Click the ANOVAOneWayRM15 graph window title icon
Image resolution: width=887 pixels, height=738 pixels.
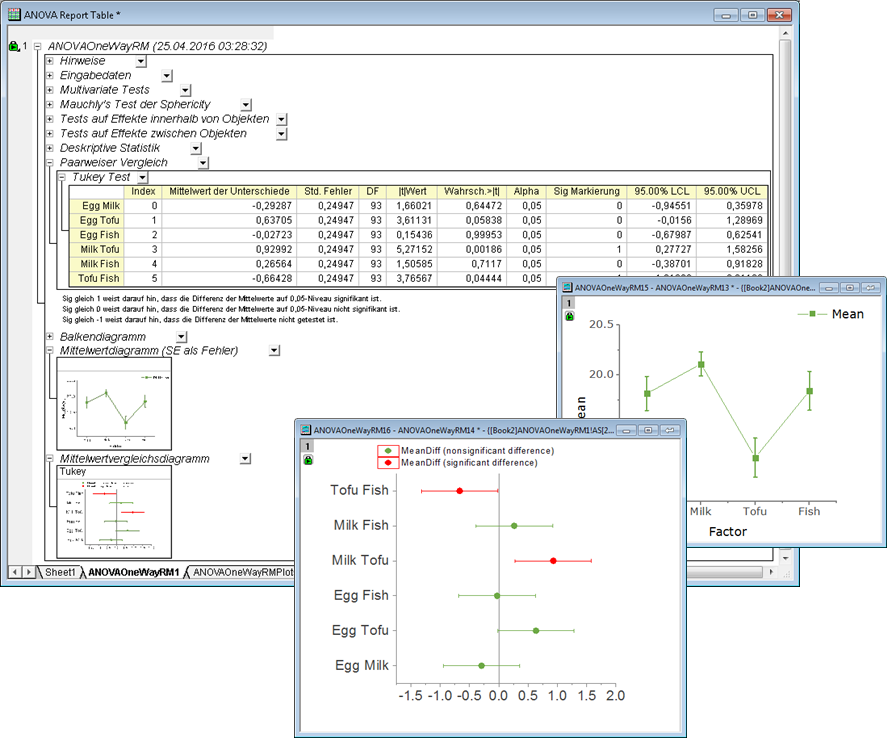click(x=567, y=287)
